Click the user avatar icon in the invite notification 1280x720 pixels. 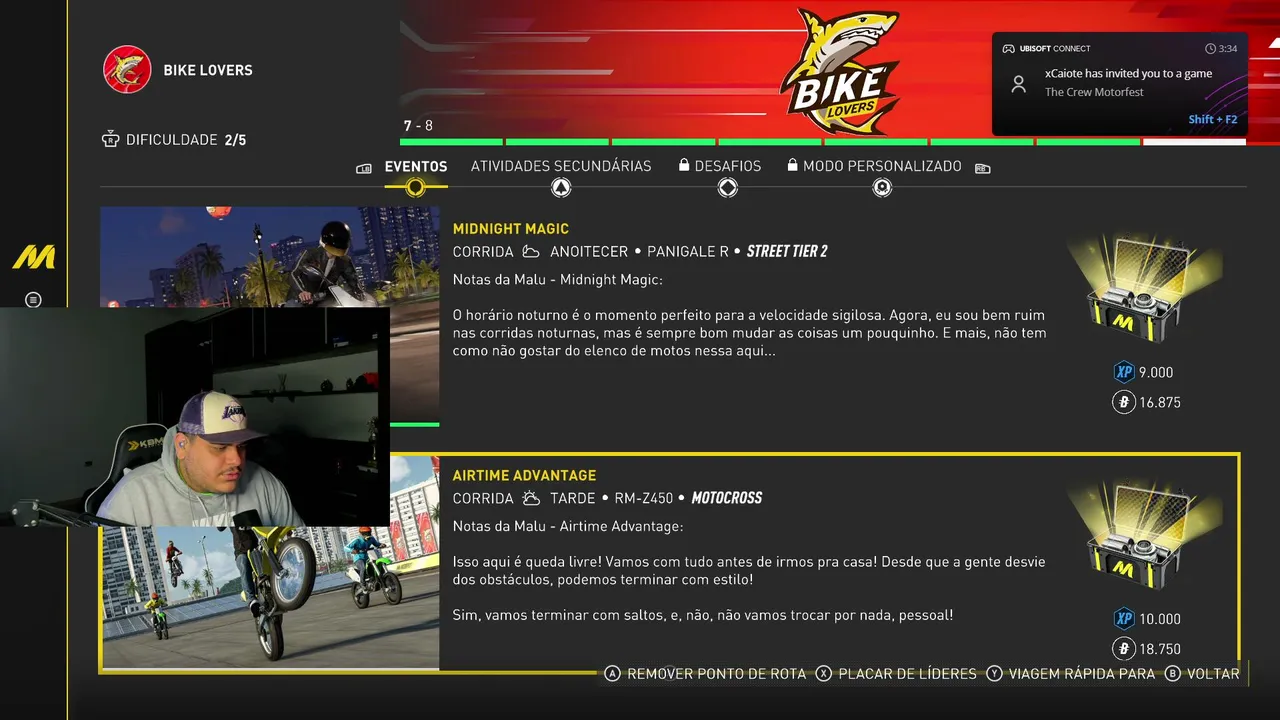click(1019, 84)
